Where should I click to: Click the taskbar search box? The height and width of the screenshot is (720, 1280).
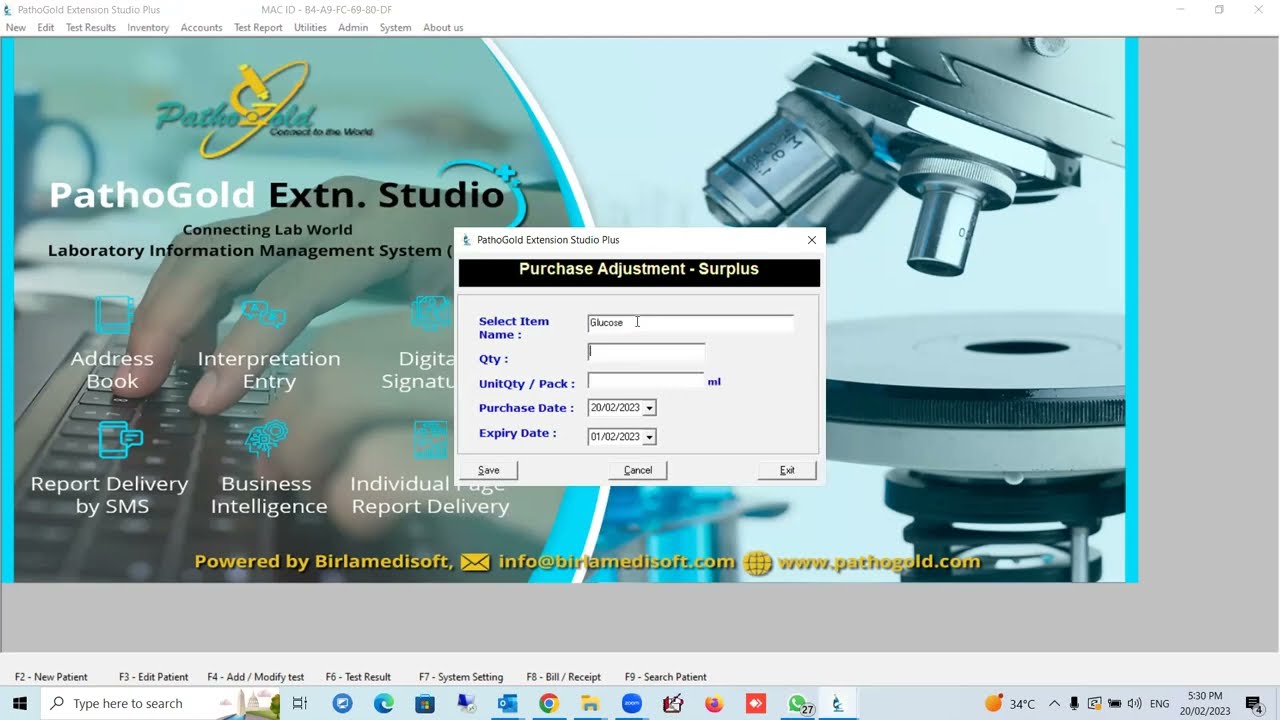pyautogui.click(x=160, y=703)
